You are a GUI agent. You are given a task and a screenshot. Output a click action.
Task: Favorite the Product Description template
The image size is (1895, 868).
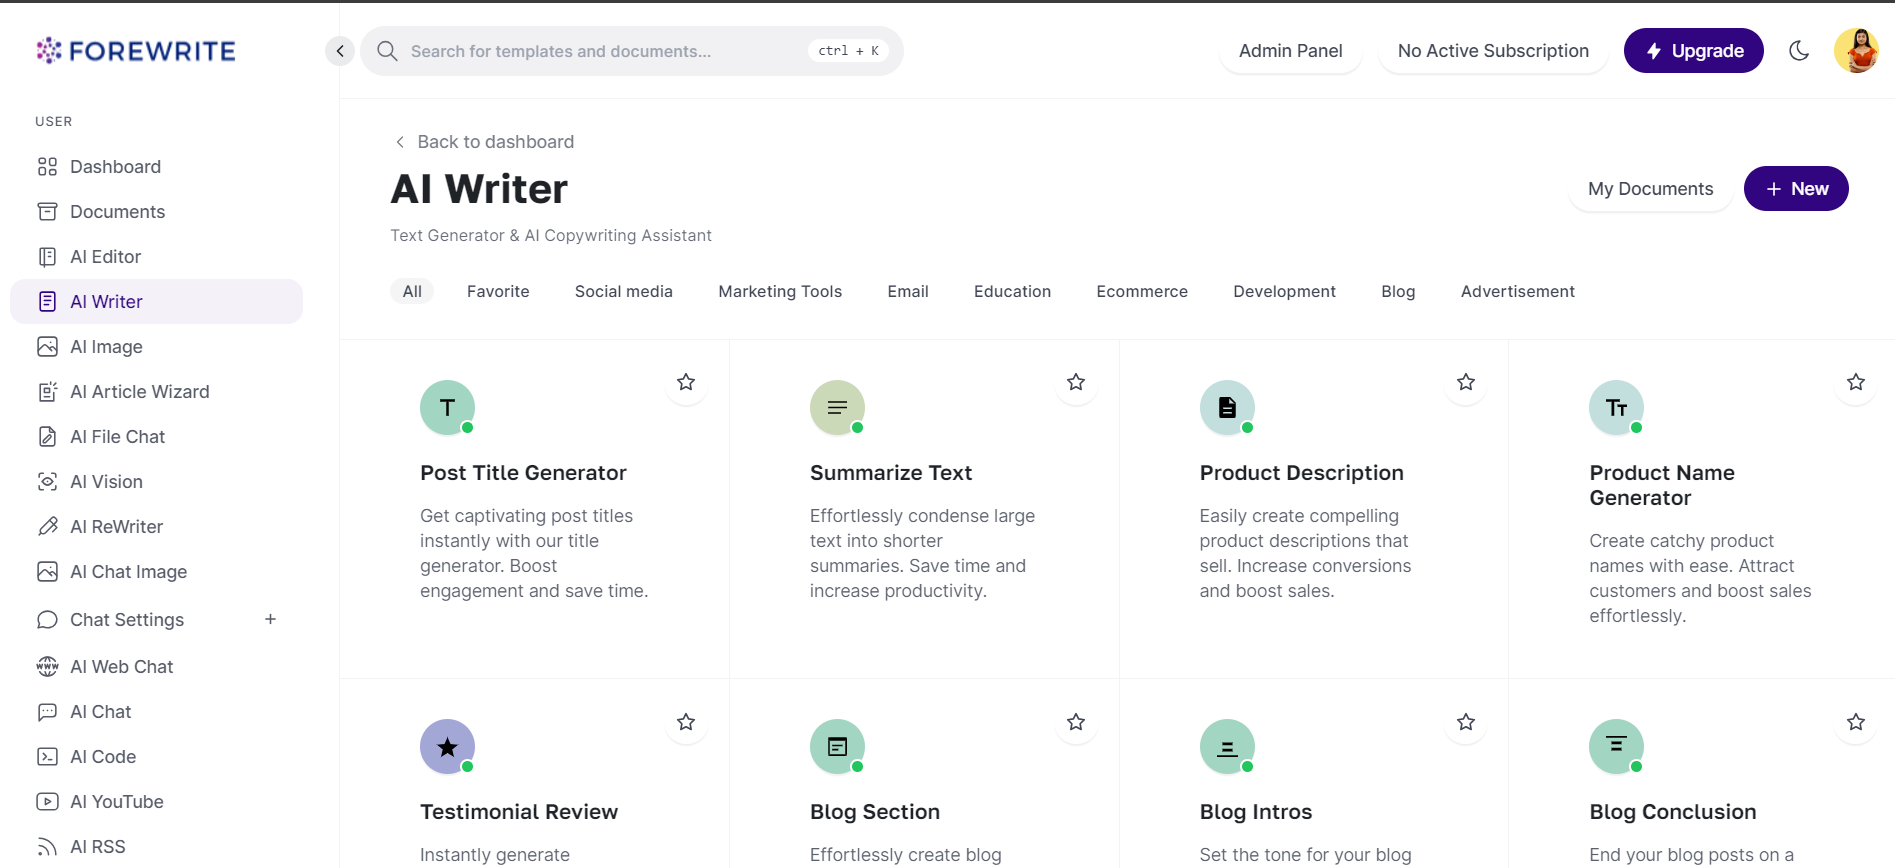[1466, 382]
